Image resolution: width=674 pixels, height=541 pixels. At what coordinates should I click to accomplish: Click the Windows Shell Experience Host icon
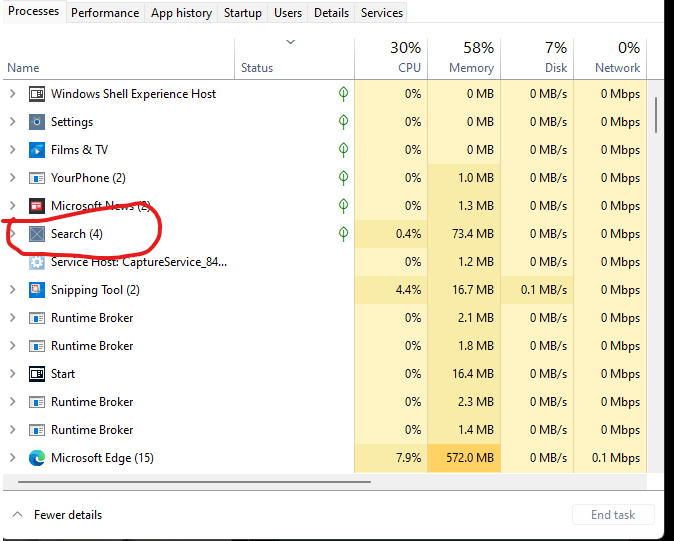point(37,94)
